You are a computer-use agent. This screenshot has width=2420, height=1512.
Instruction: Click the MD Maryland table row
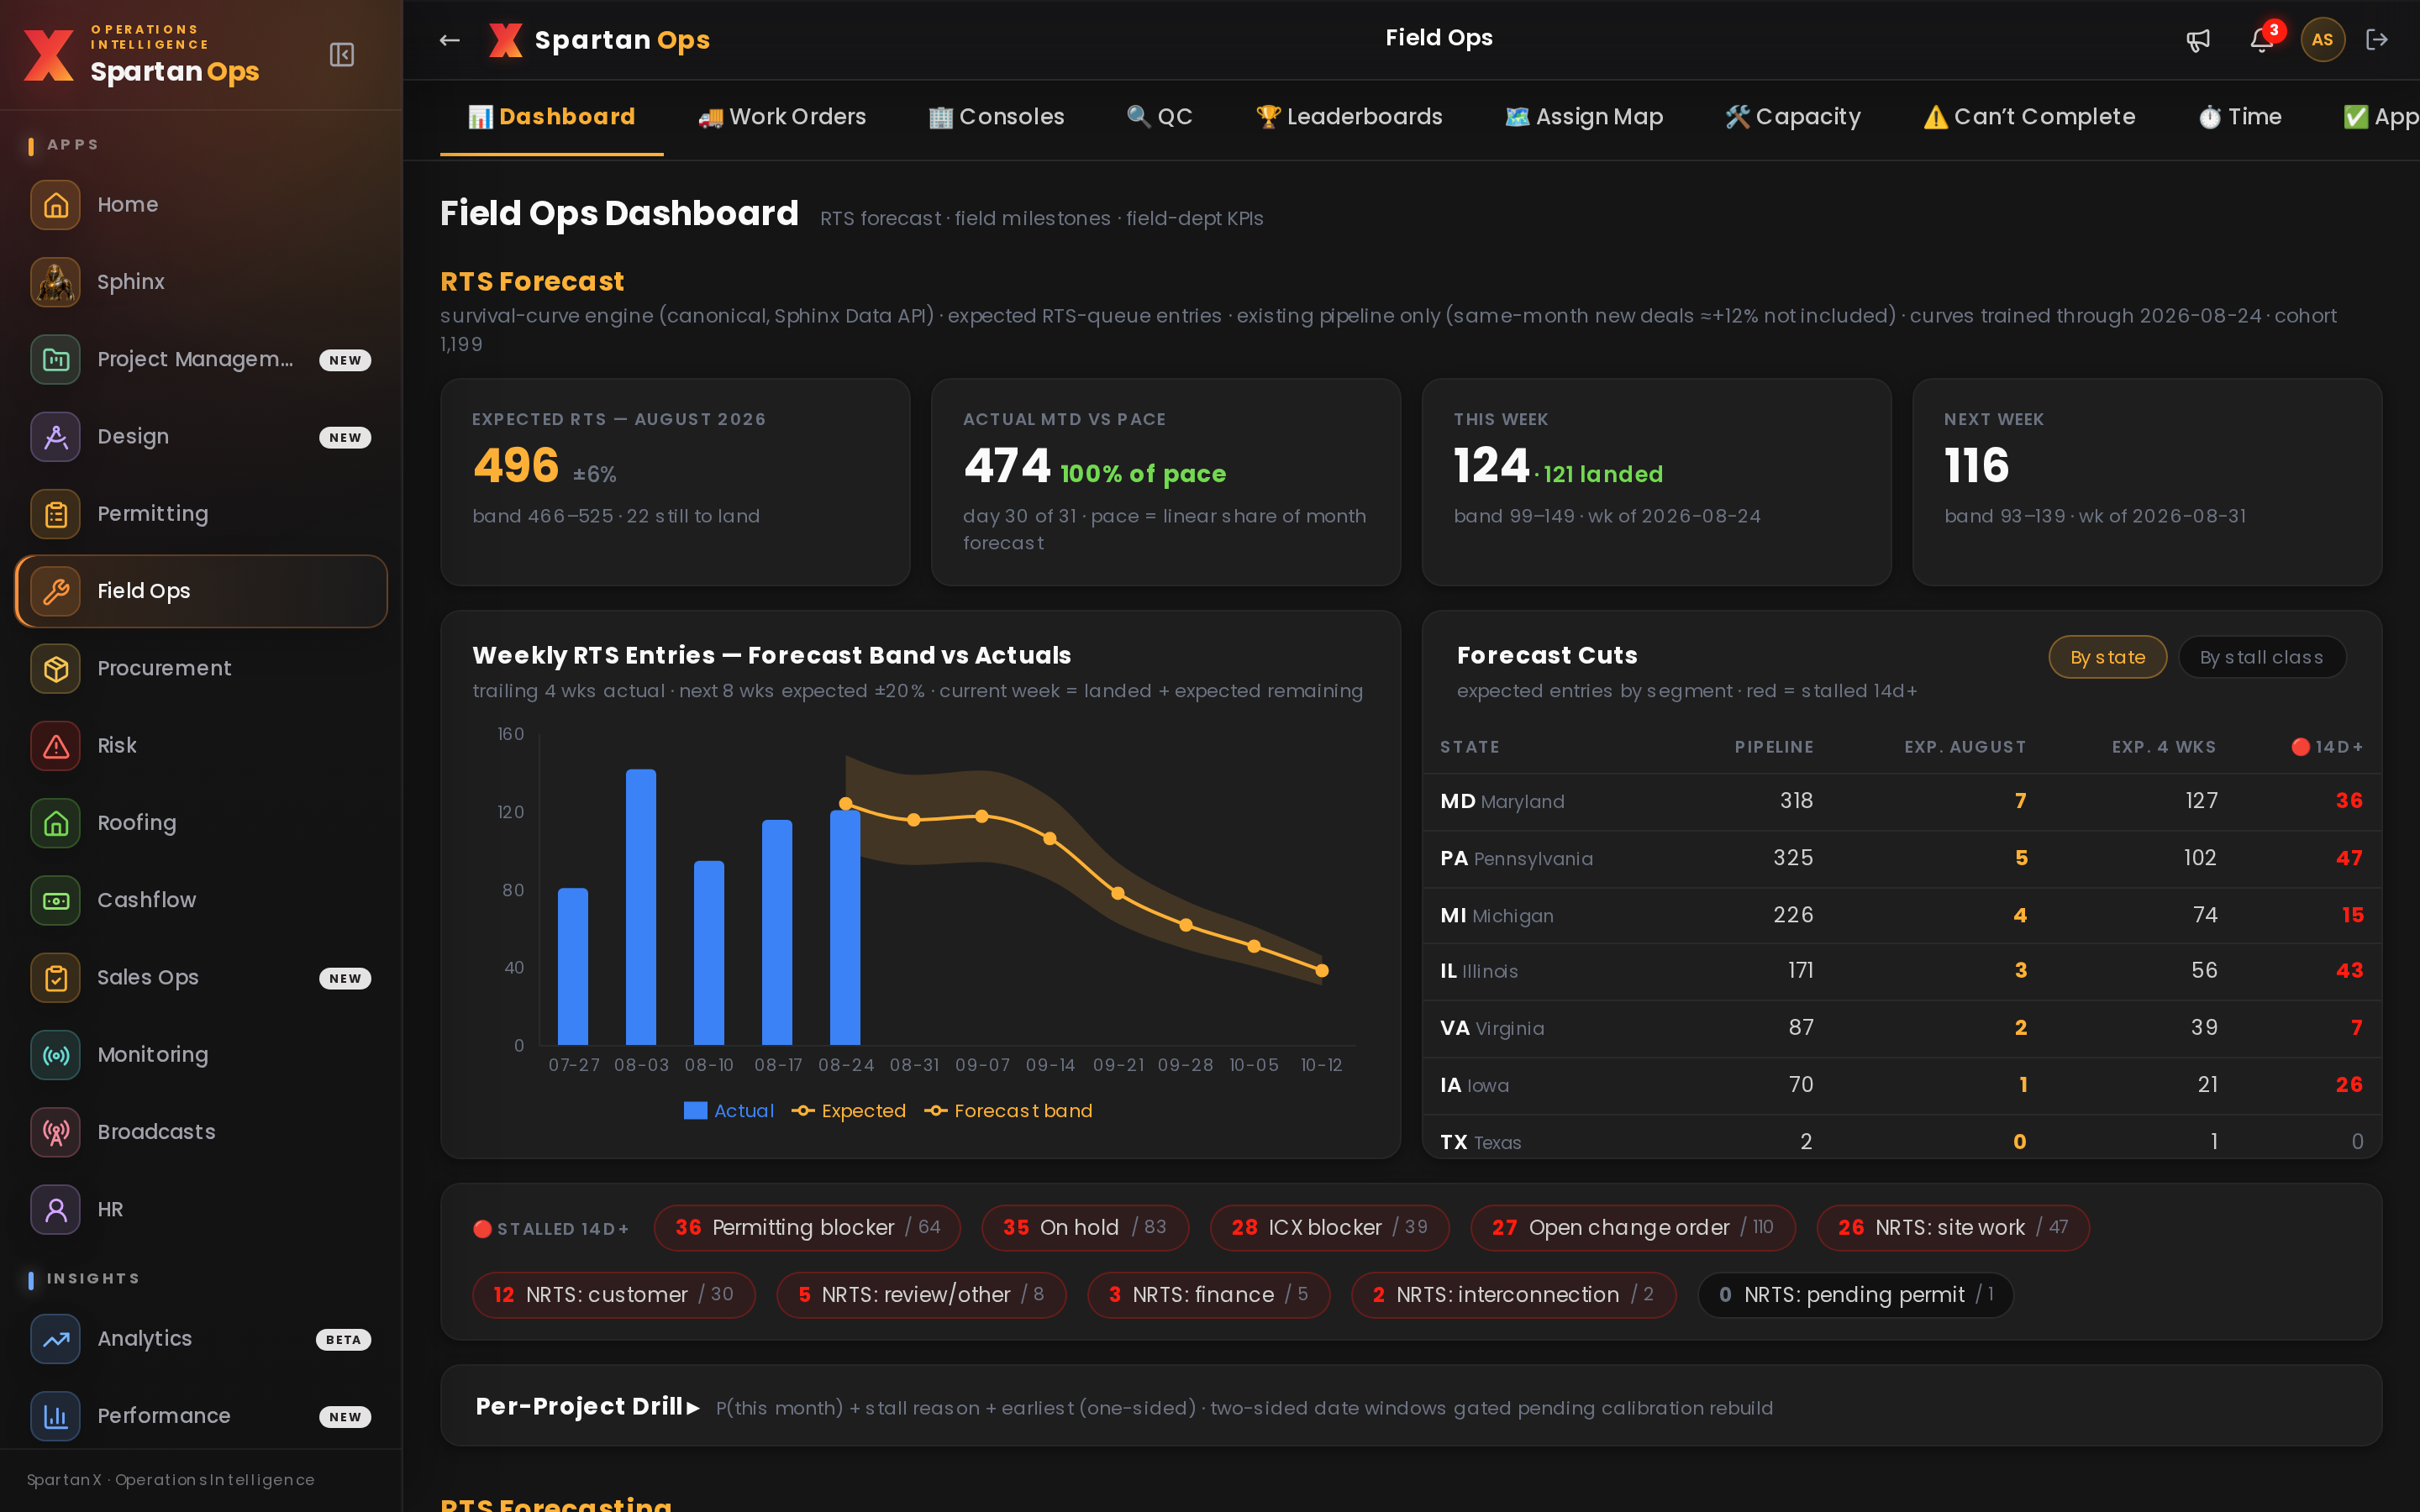coord(1901,801)
